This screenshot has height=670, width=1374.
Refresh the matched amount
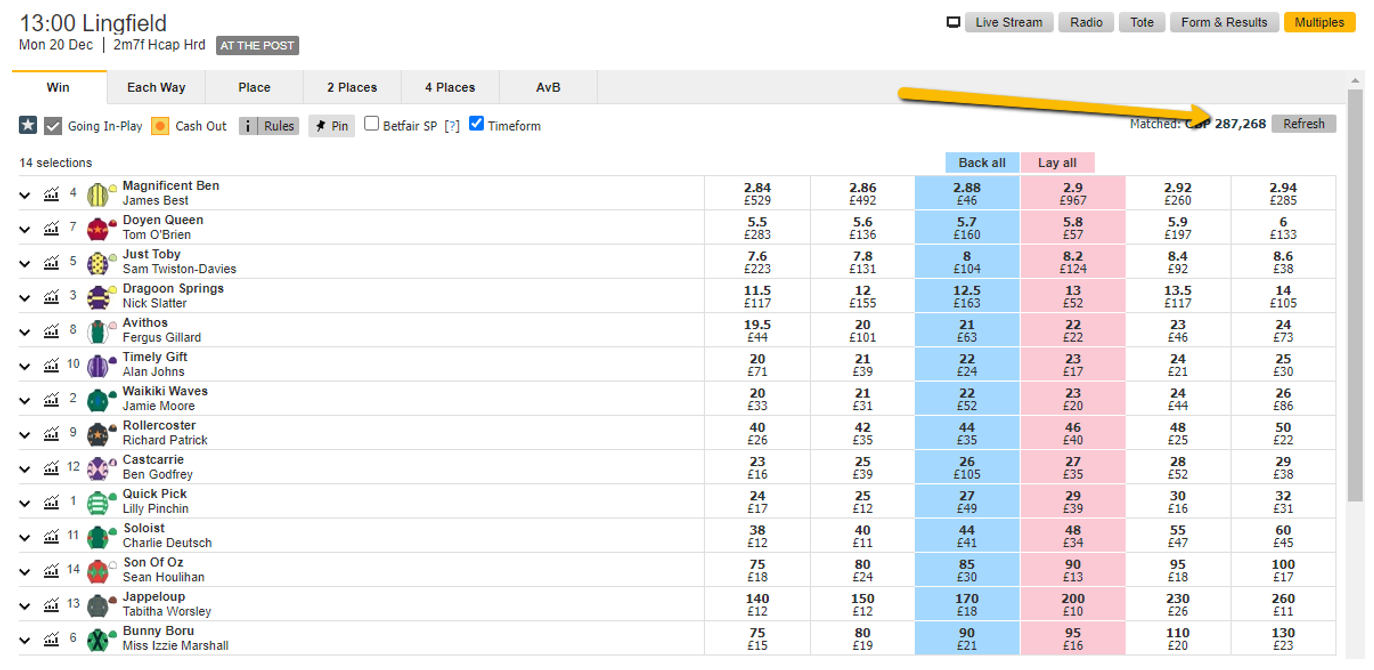click(1304, 124)
